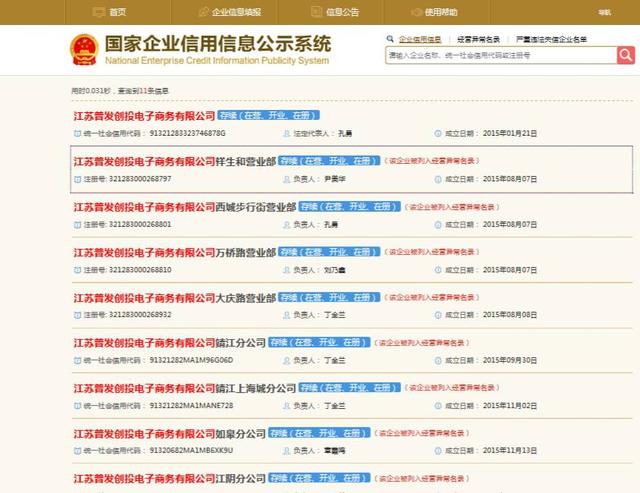Click the credit code icon before 91321283323746878G
640x493 pixels.
[77, 133]
